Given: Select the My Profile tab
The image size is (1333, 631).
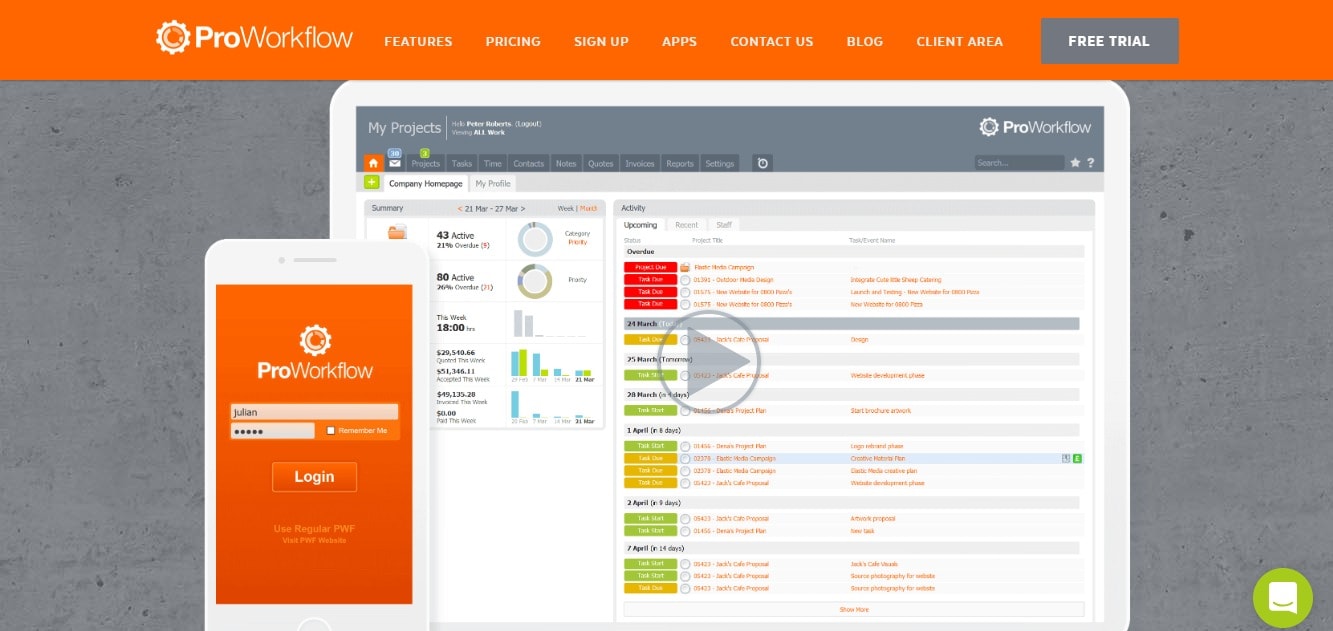Looking at the screenshot, I should coord(493,184).
